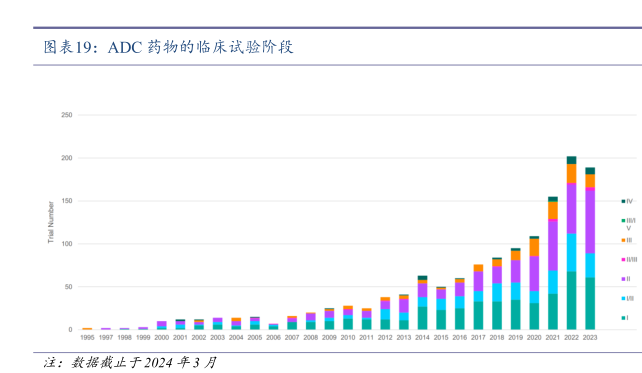Click the dark green IV legend swatch
Screen dimensions: 642x373
(623, 201)
